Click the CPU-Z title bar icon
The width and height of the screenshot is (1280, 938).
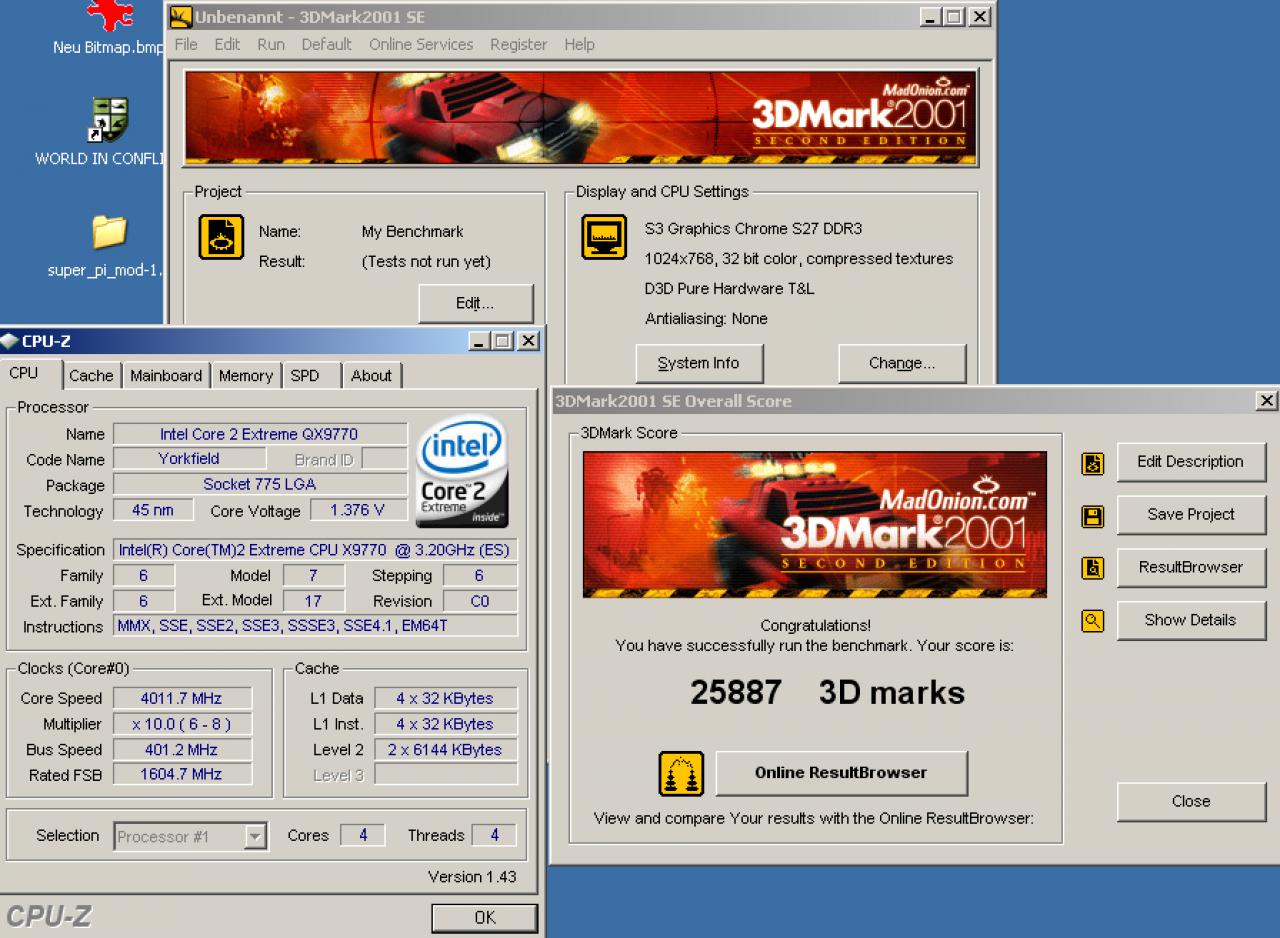[x=9, y=341]
